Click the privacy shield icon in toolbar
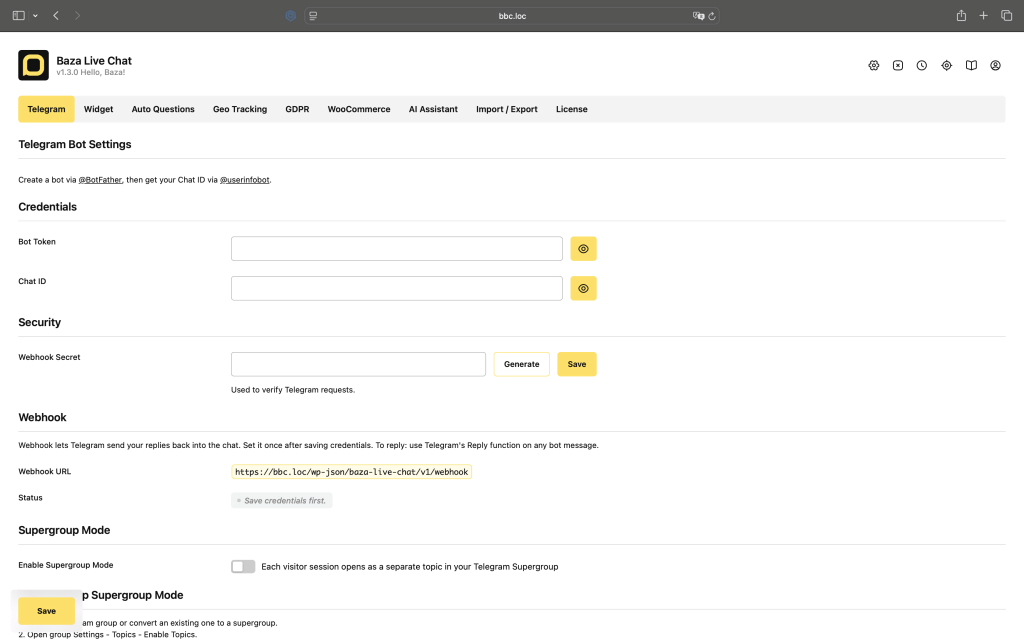The image size is (1024, 640). click(291, 16)
